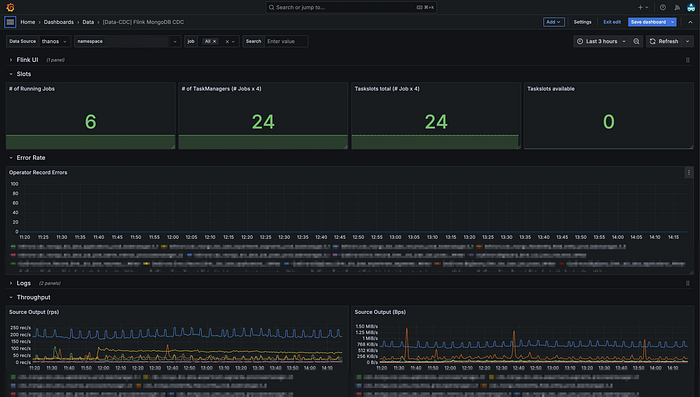Focus the Search or jump to field
This screenshot has width=700, height=397.
click(351, 7)
